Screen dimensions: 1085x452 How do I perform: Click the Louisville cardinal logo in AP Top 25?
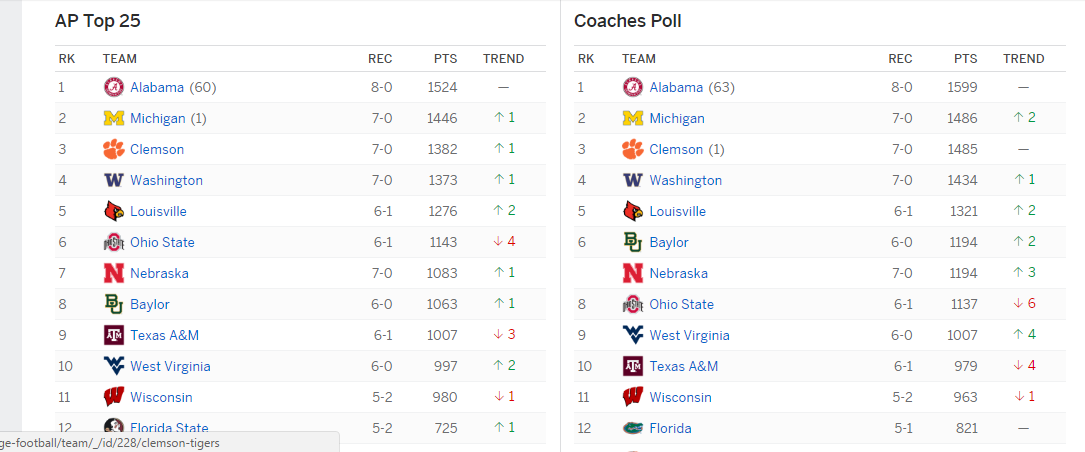point(113,211)
